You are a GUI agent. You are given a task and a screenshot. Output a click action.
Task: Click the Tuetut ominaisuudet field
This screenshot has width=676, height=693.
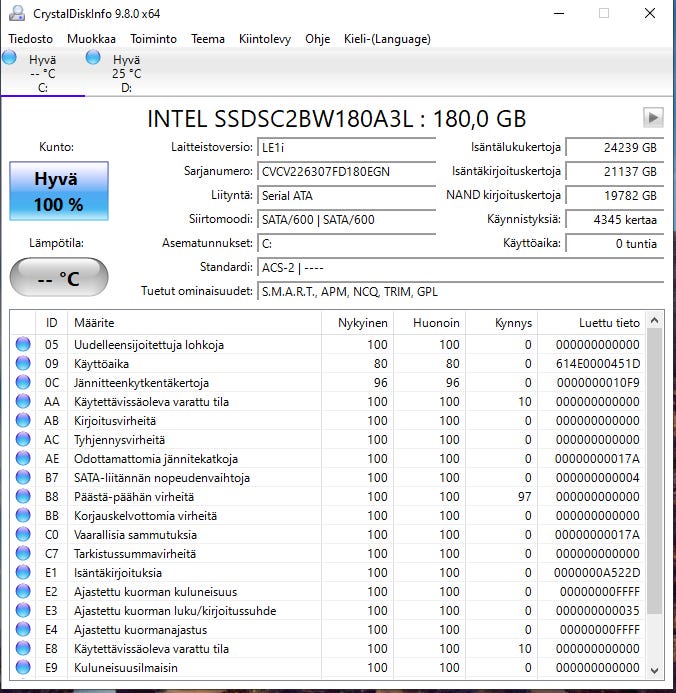pos(460,292)
